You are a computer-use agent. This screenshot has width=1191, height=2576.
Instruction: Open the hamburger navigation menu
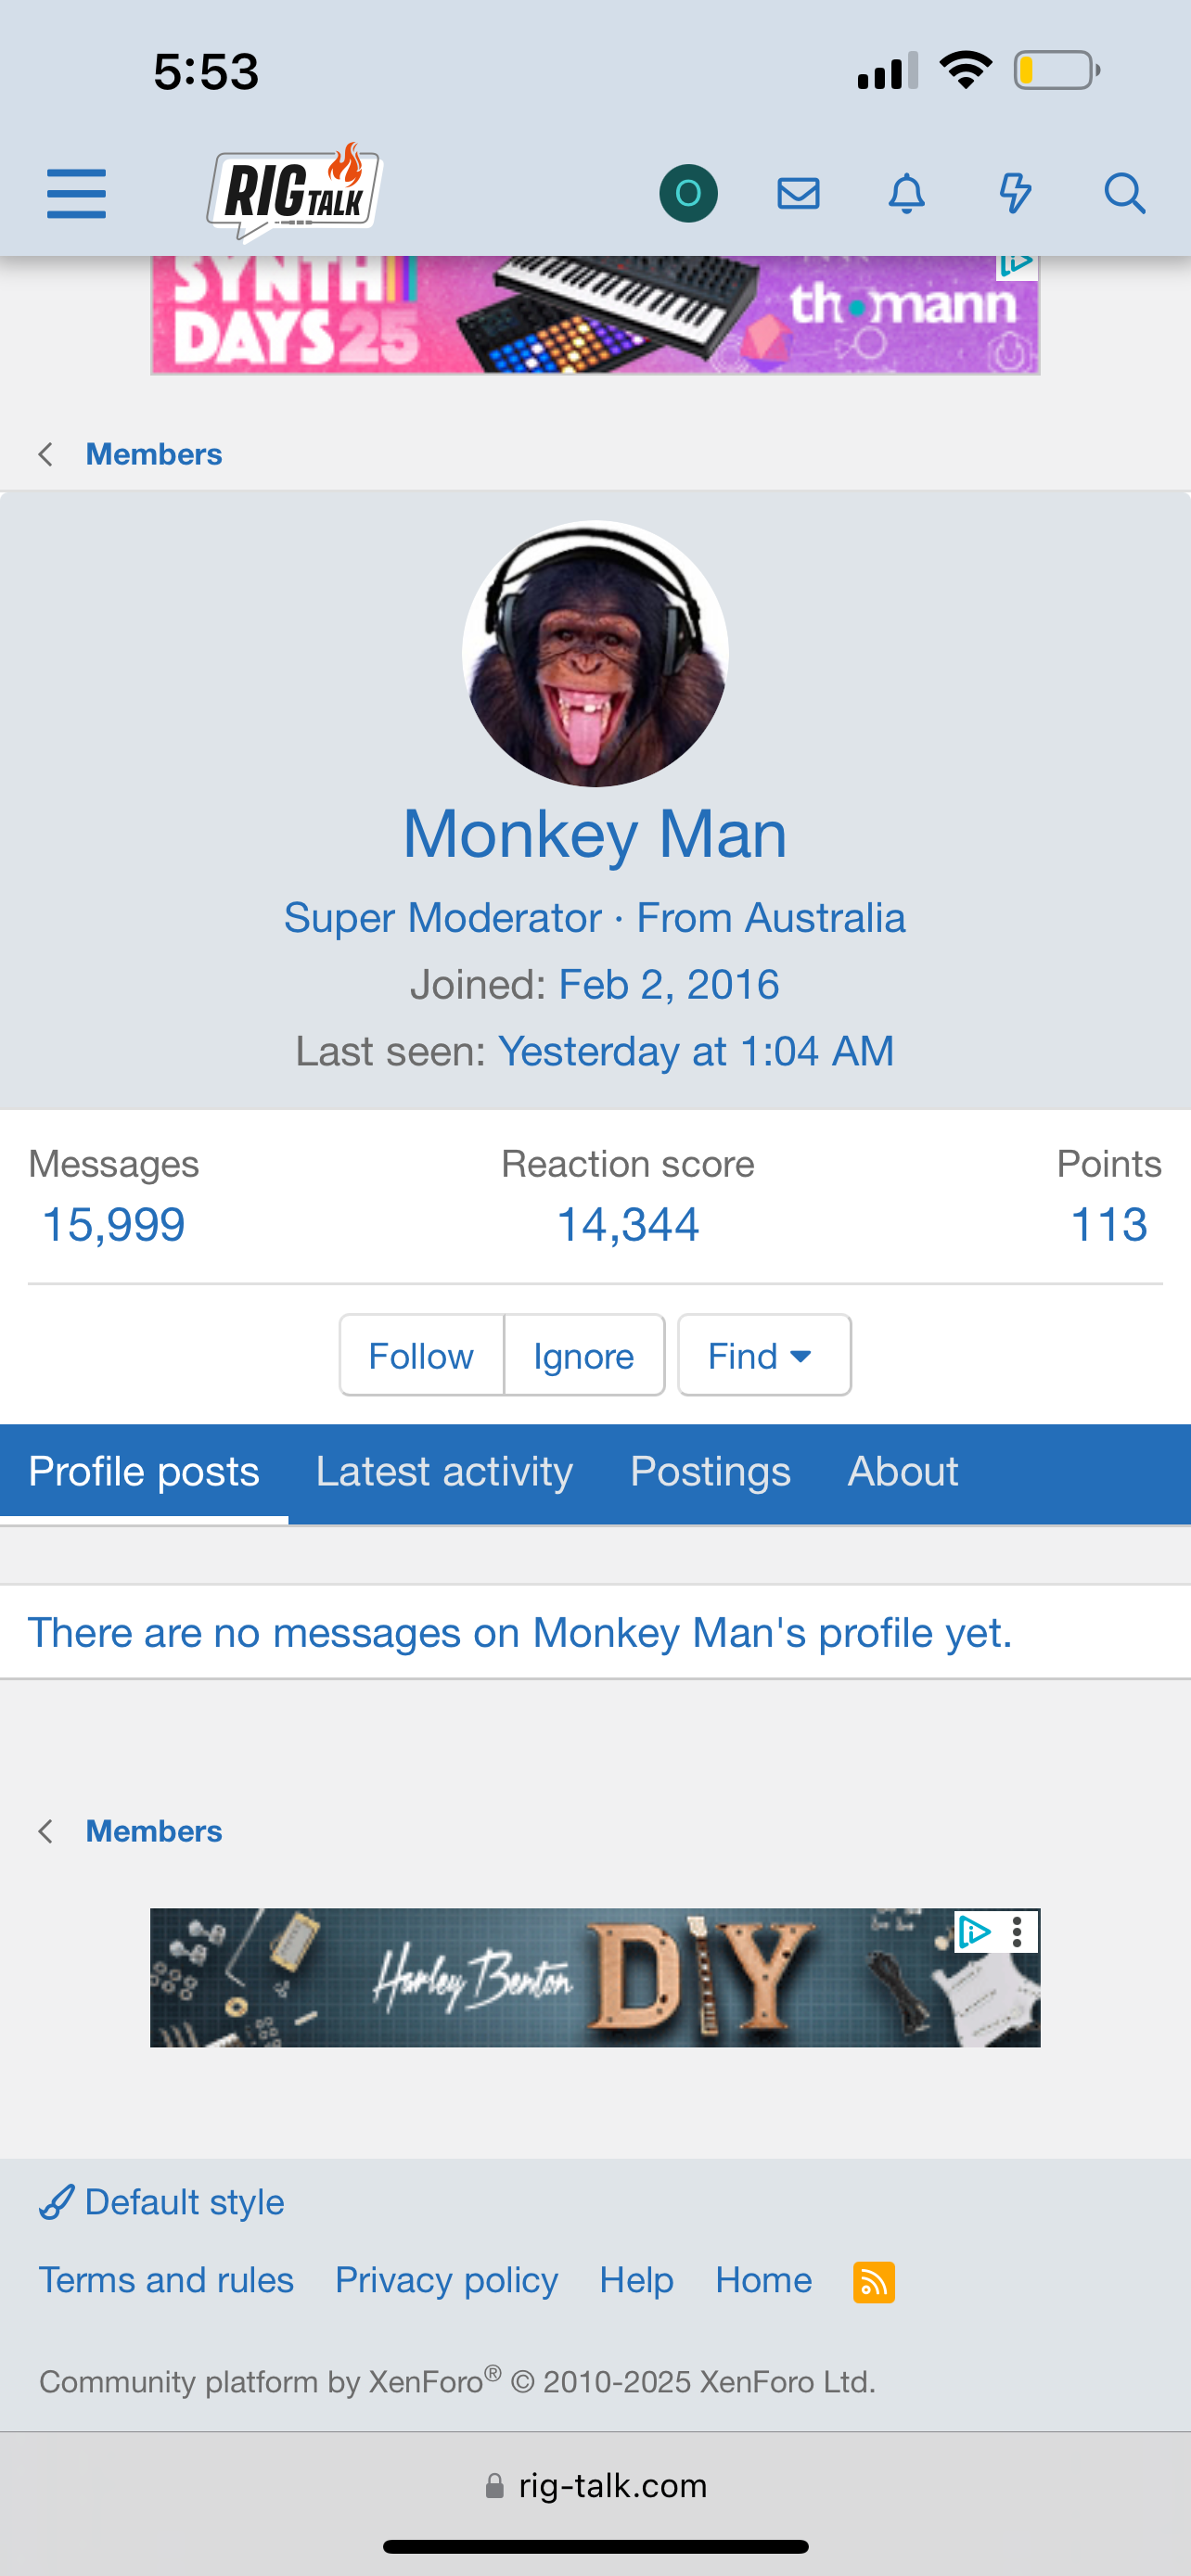[76, 193]
